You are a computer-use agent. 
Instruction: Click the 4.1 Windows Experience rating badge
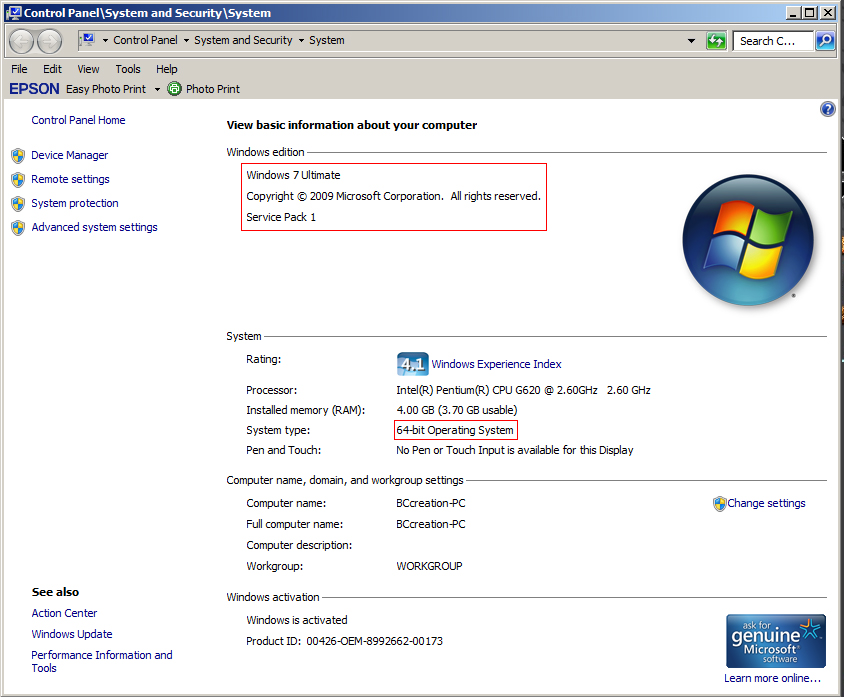pos(412,364)
